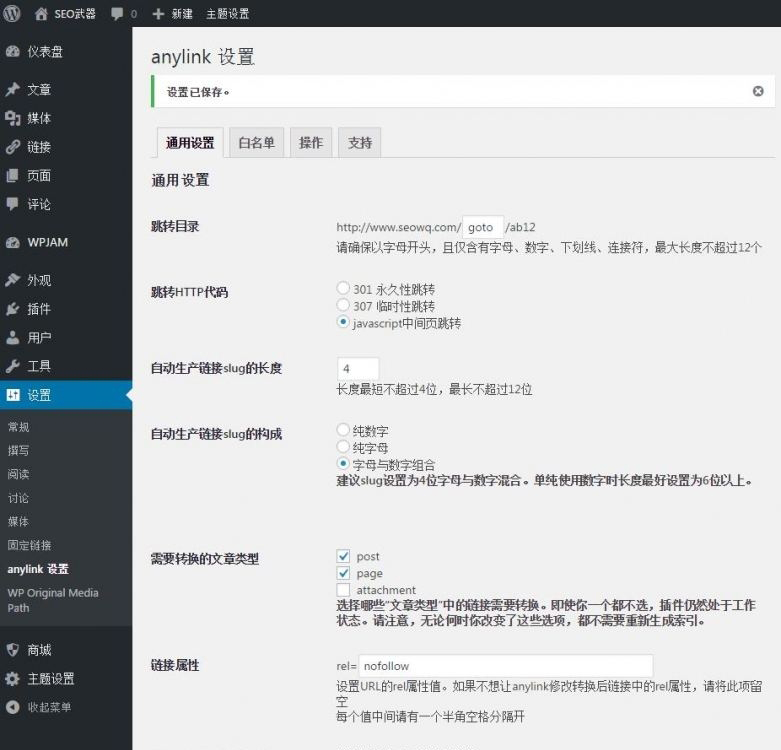This screenshot has width=781, height=750.
Task: Click 主题设置 in the top admin bar
Action: tap(227, 14)
